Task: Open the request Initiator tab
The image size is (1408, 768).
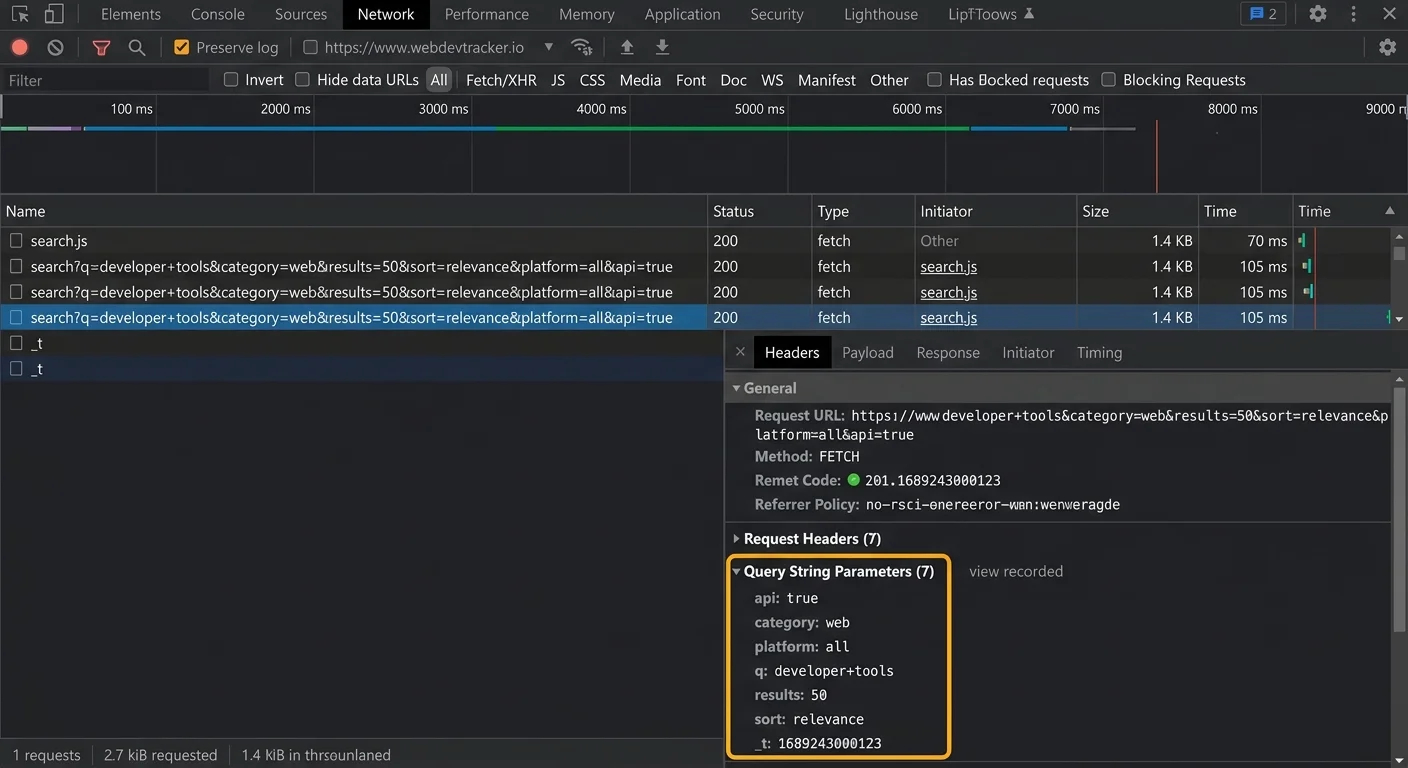Action: tap(1028, 352)
